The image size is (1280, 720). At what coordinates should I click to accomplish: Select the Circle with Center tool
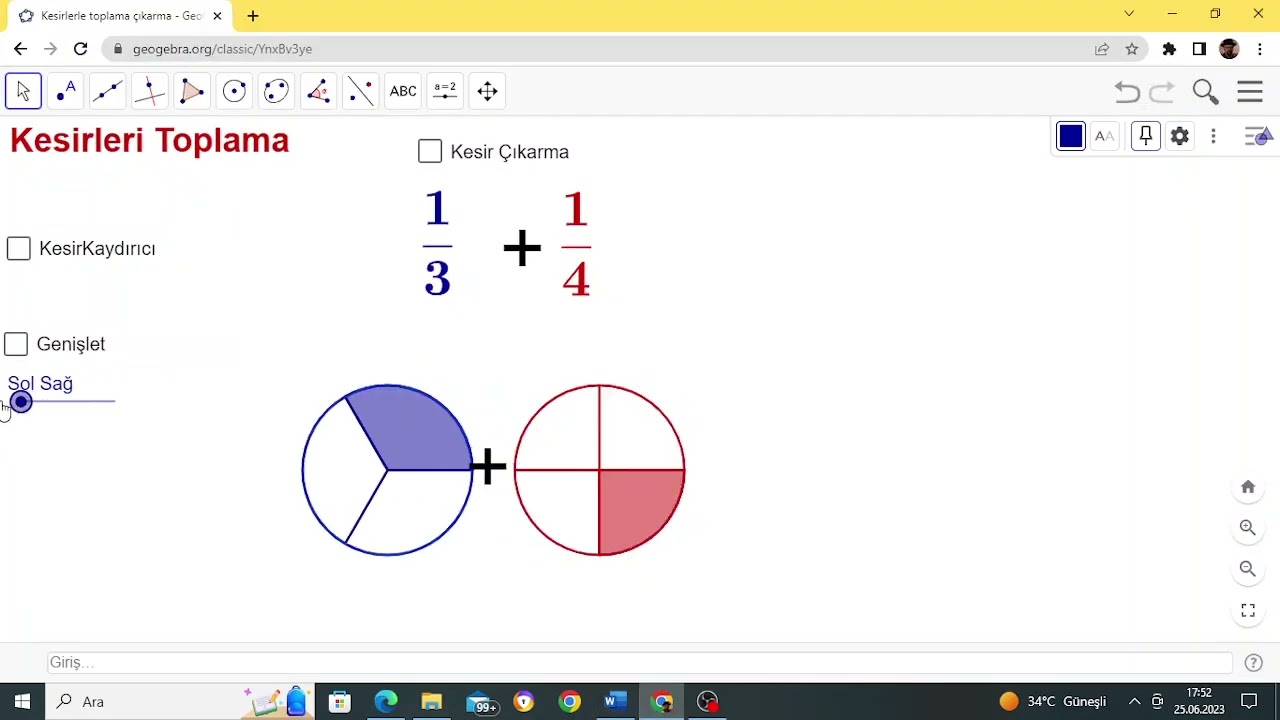[x=234, y=91]
